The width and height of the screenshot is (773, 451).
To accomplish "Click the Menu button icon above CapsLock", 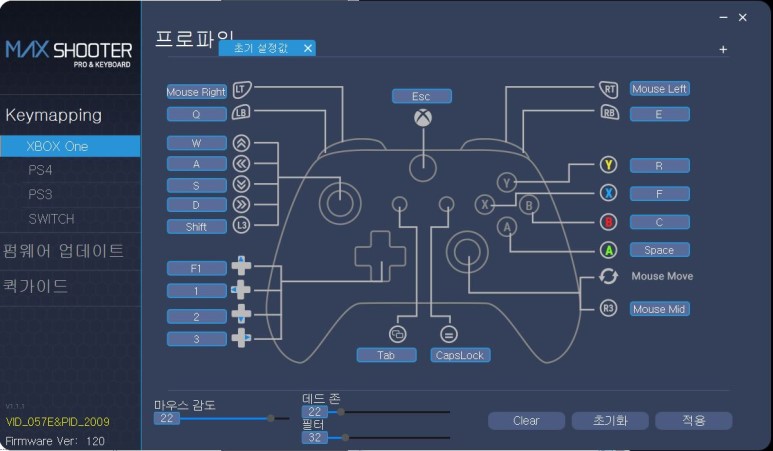I will [x=449, y=335].
